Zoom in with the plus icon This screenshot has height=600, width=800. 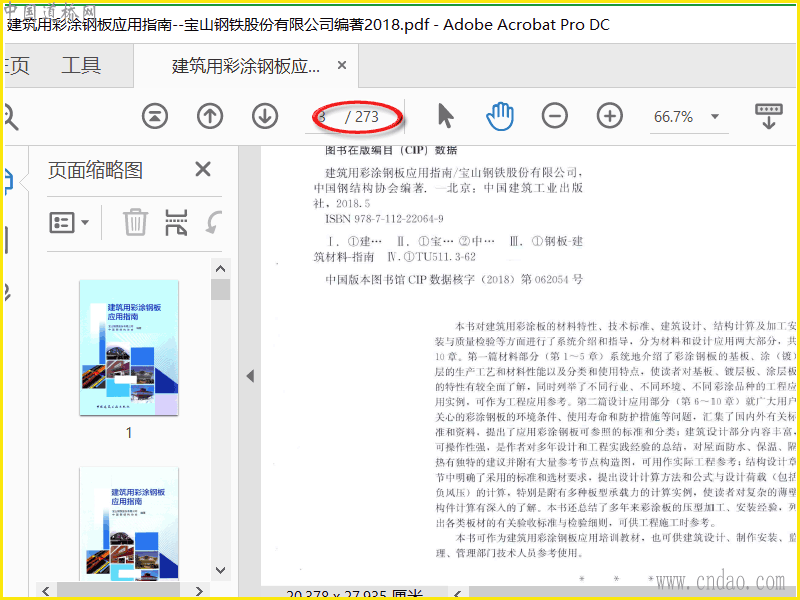[610, 116]
